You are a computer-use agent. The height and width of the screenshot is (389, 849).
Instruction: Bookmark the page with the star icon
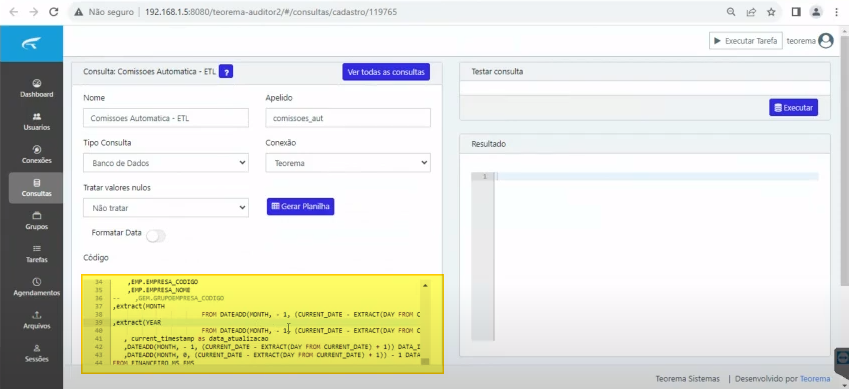[771, 11]
